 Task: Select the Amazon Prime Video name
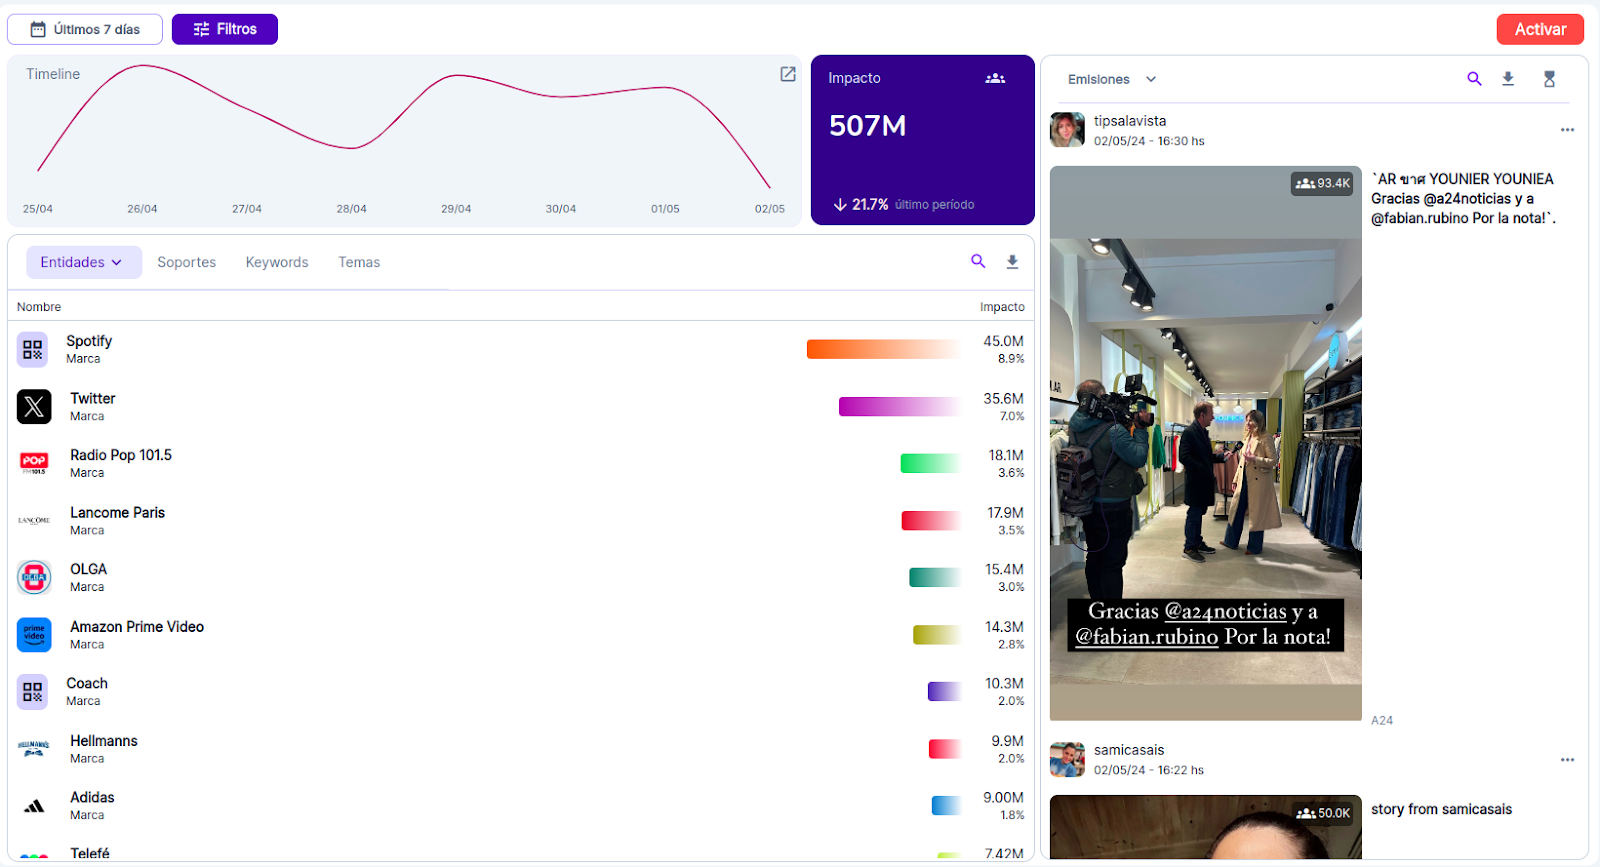coord(137,626)
